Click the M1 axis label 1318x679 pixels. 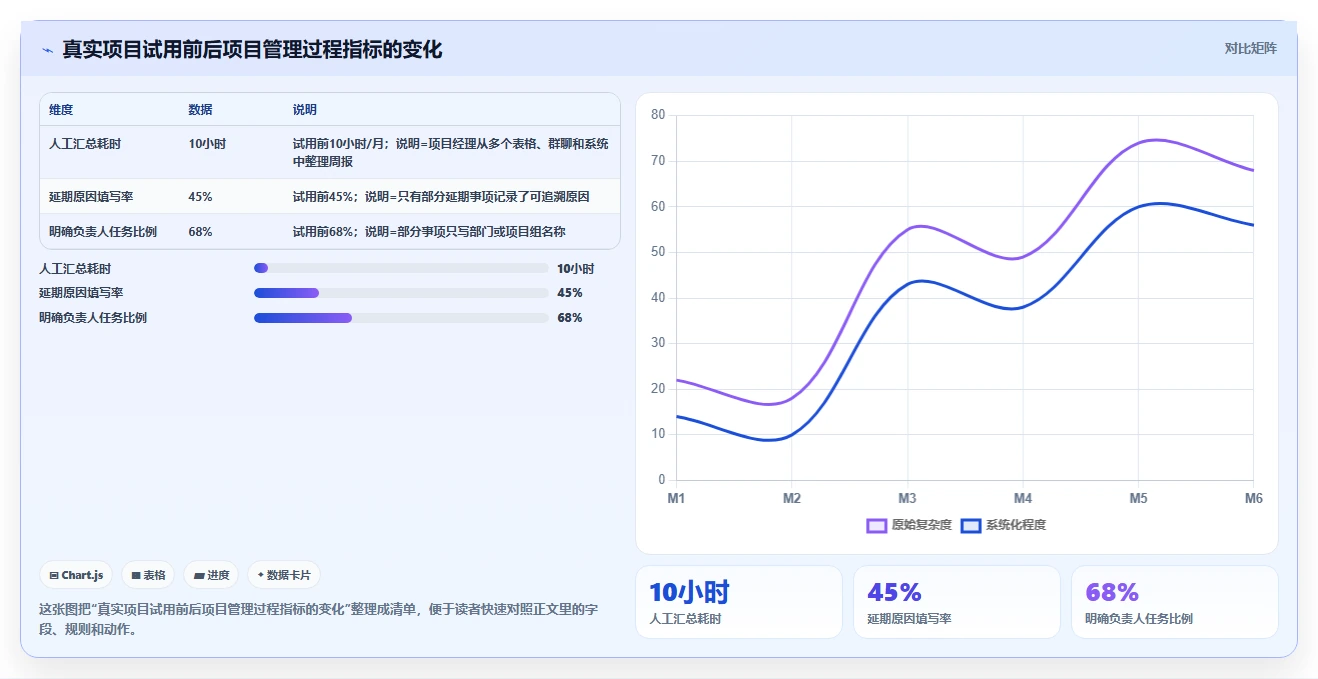(x=676, y=498)
